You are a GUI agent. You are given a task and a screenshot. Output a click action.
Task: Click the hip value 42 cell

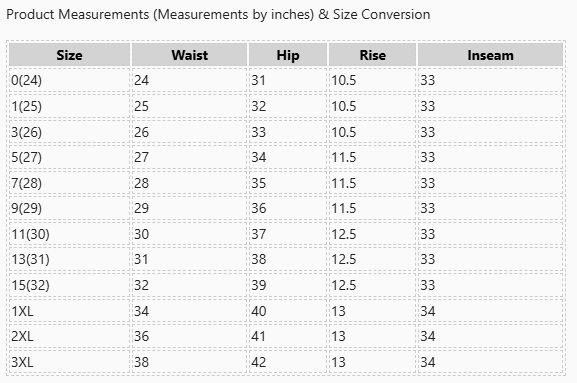[x=288, y=362]
